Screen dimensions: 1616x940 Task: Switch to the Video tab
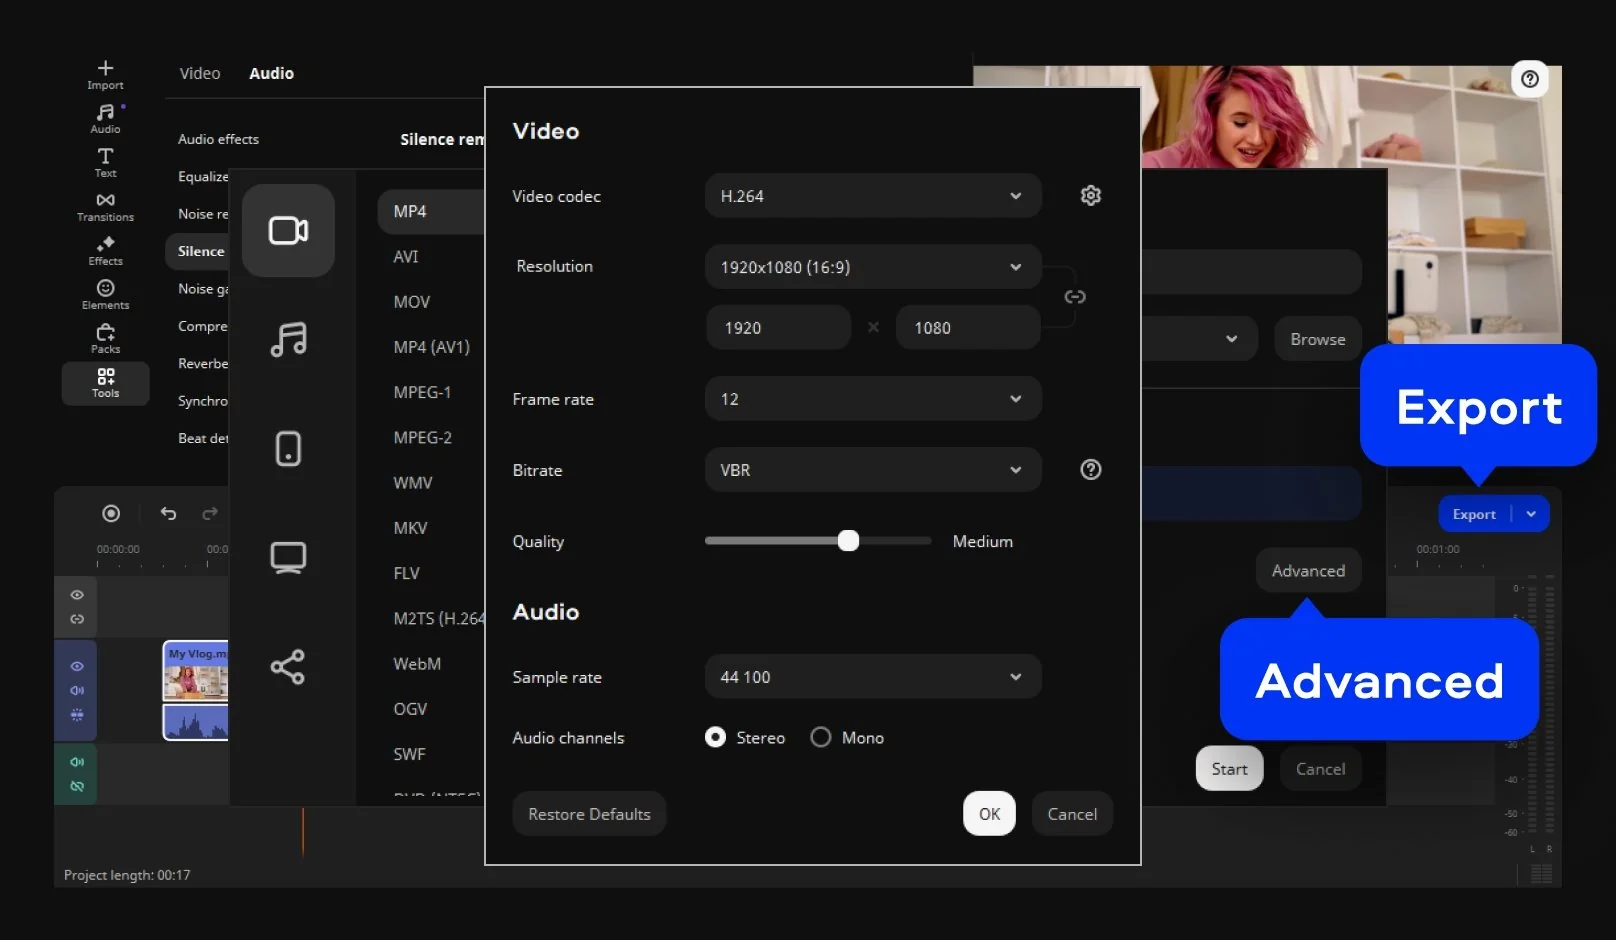tap(199, 73)
